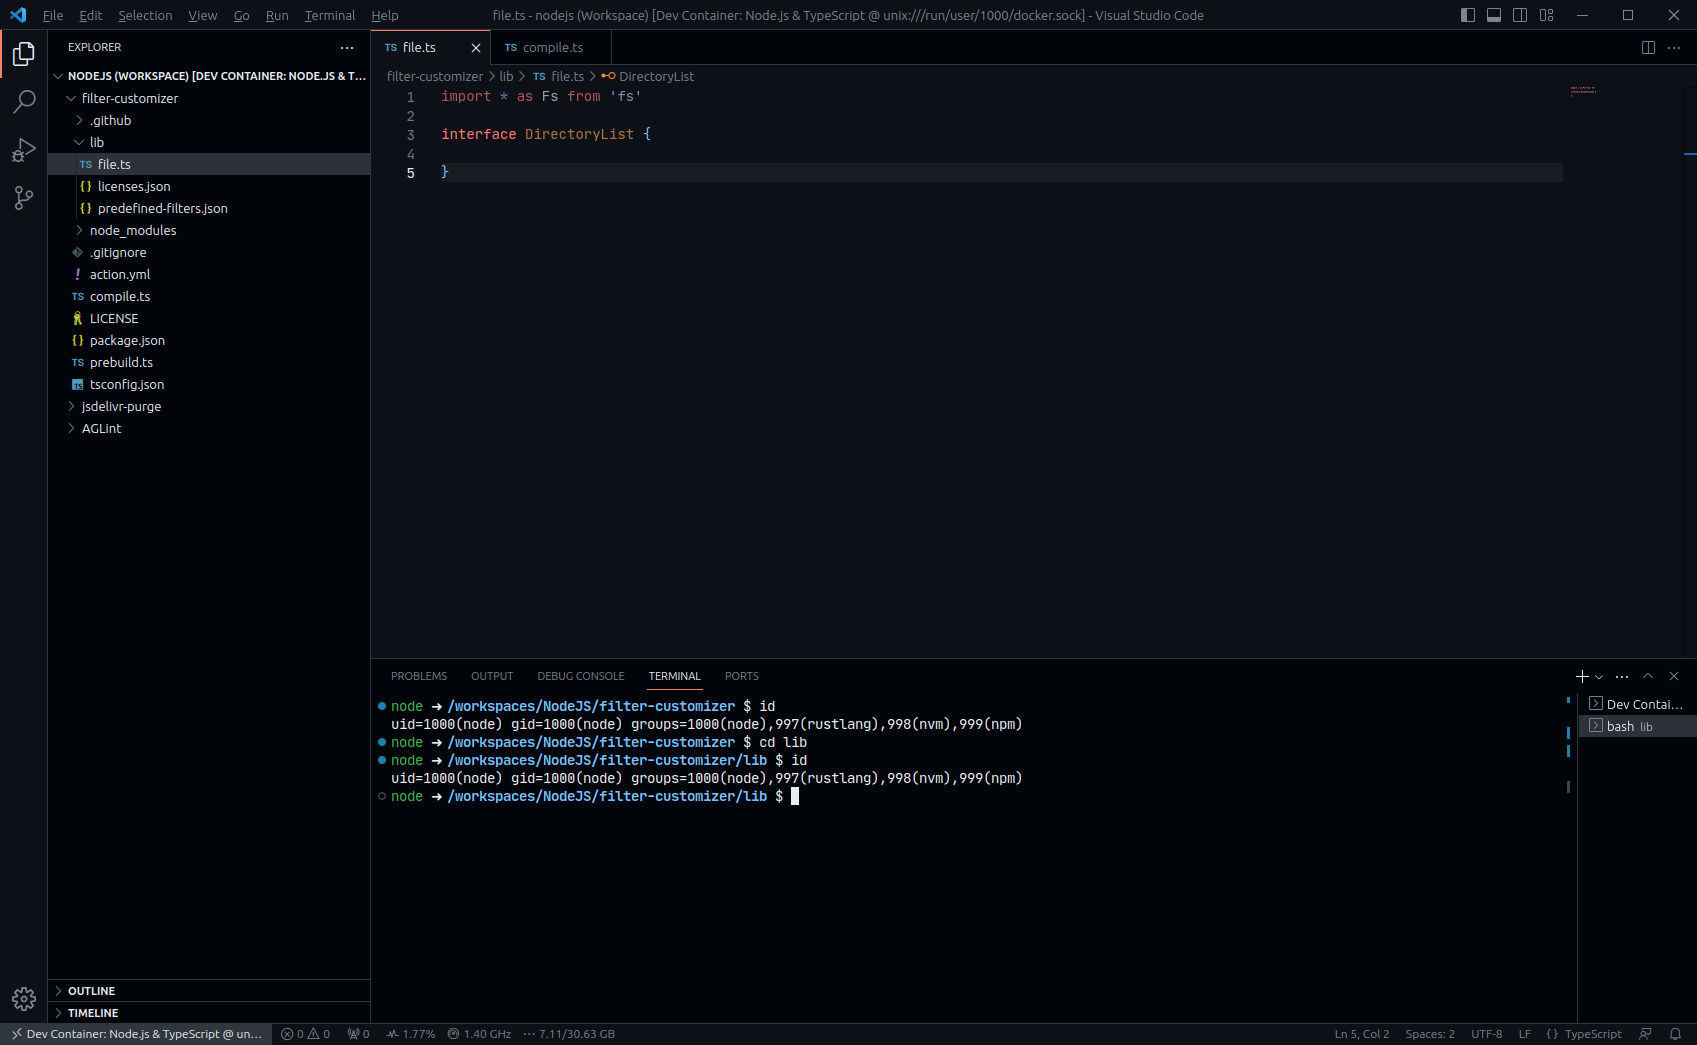Open a new terminal with the plus icon
Viewport: 1697px width, 1045px height.
1581,676
